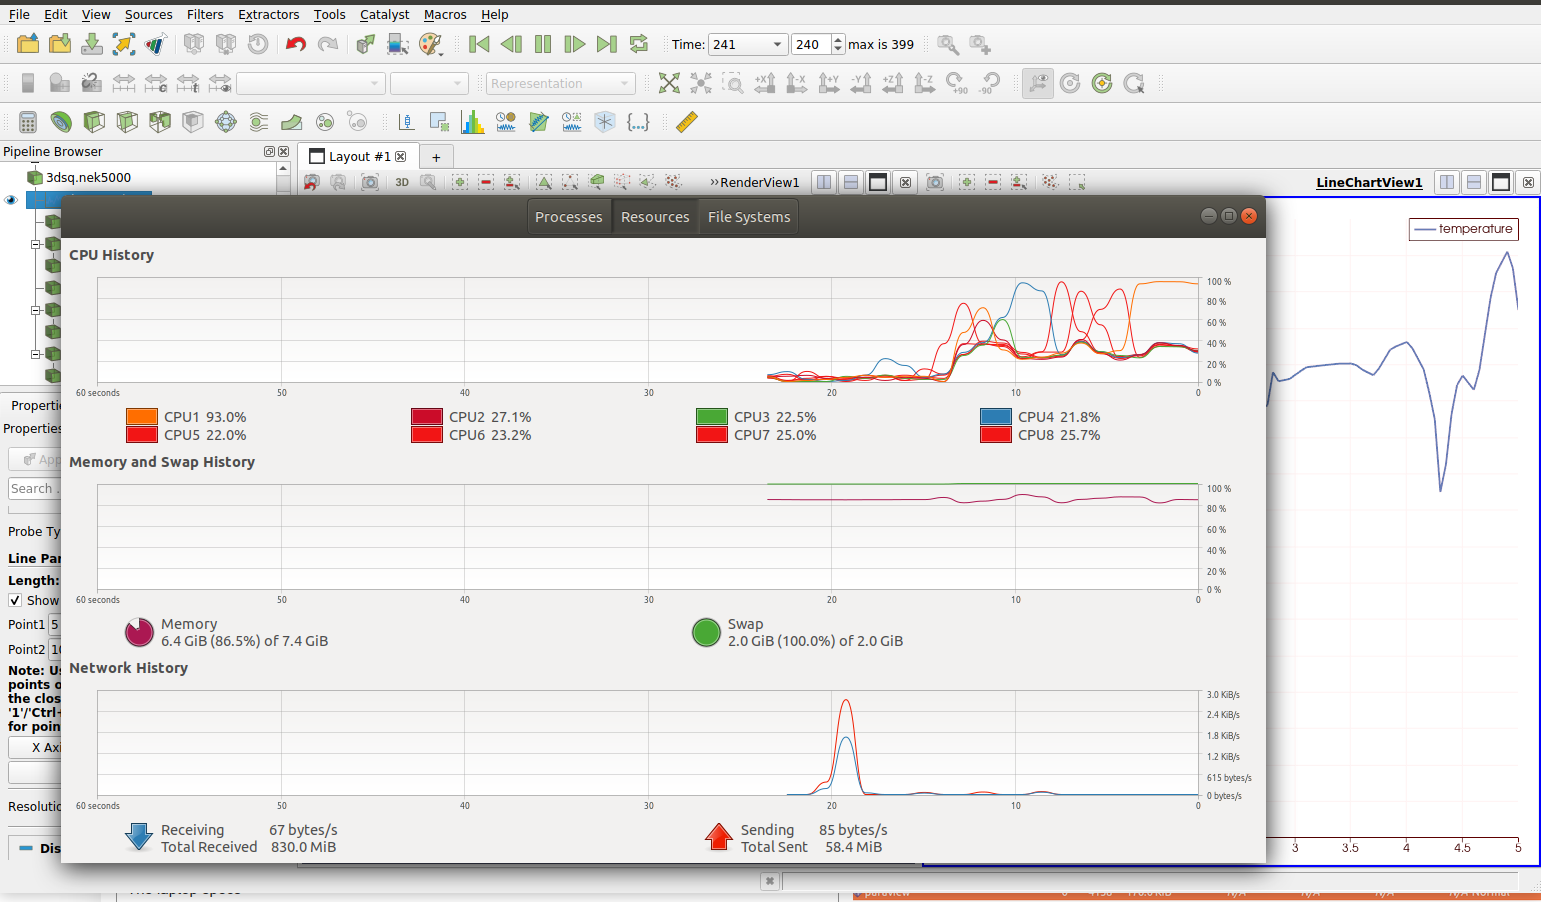Change CPU4 blue color swatch
Image resolution: width=1541 pixels, height=902 pixels.
tap(996, 417)
